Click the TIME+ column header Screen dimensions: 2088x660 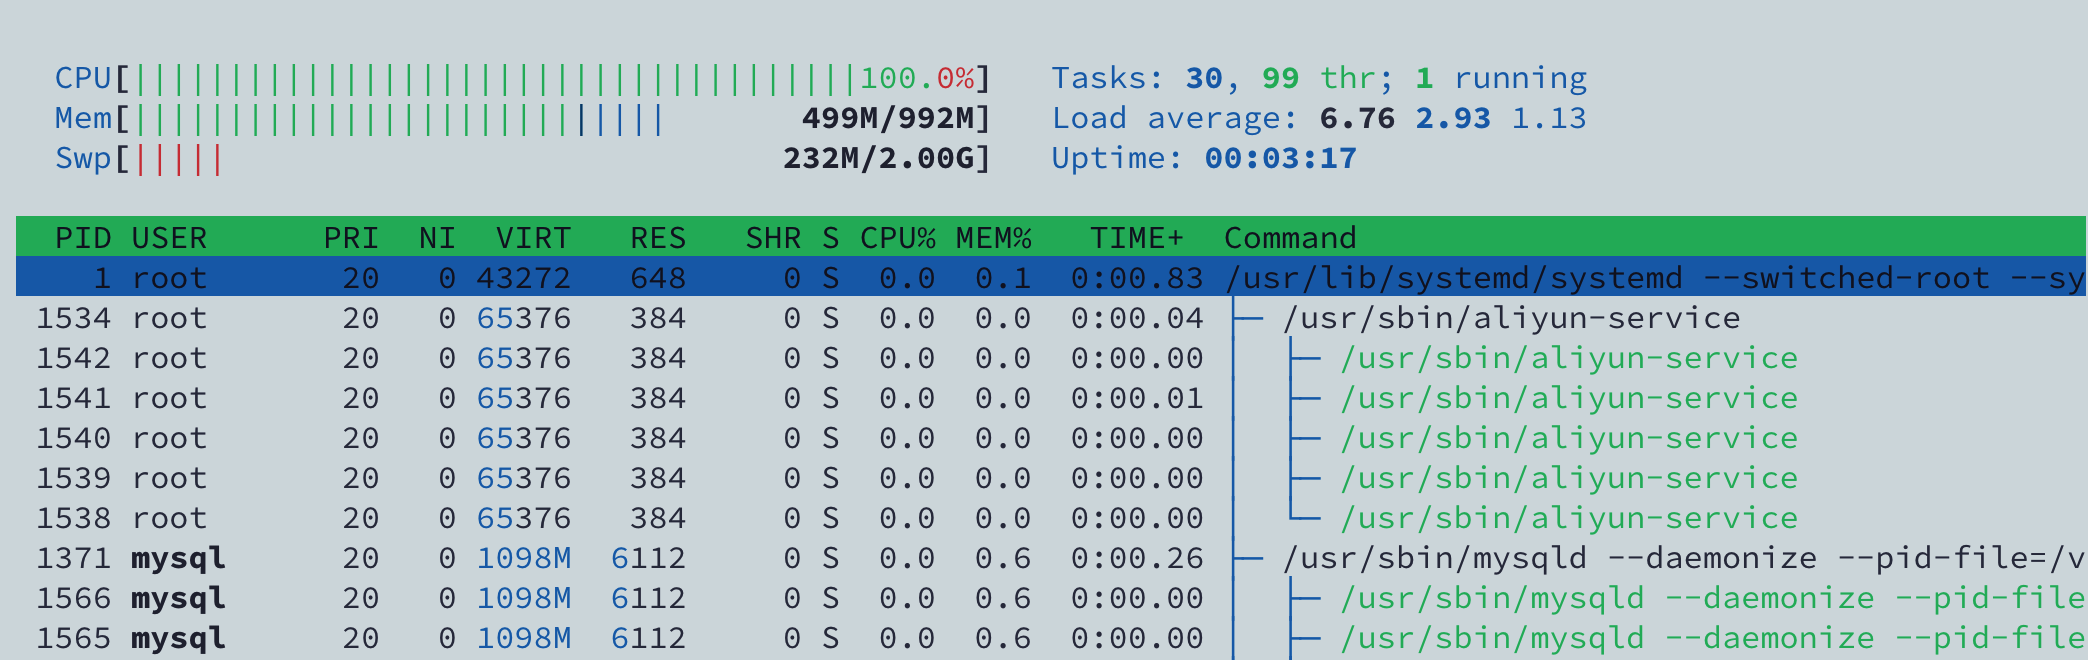coord(1137,238)
